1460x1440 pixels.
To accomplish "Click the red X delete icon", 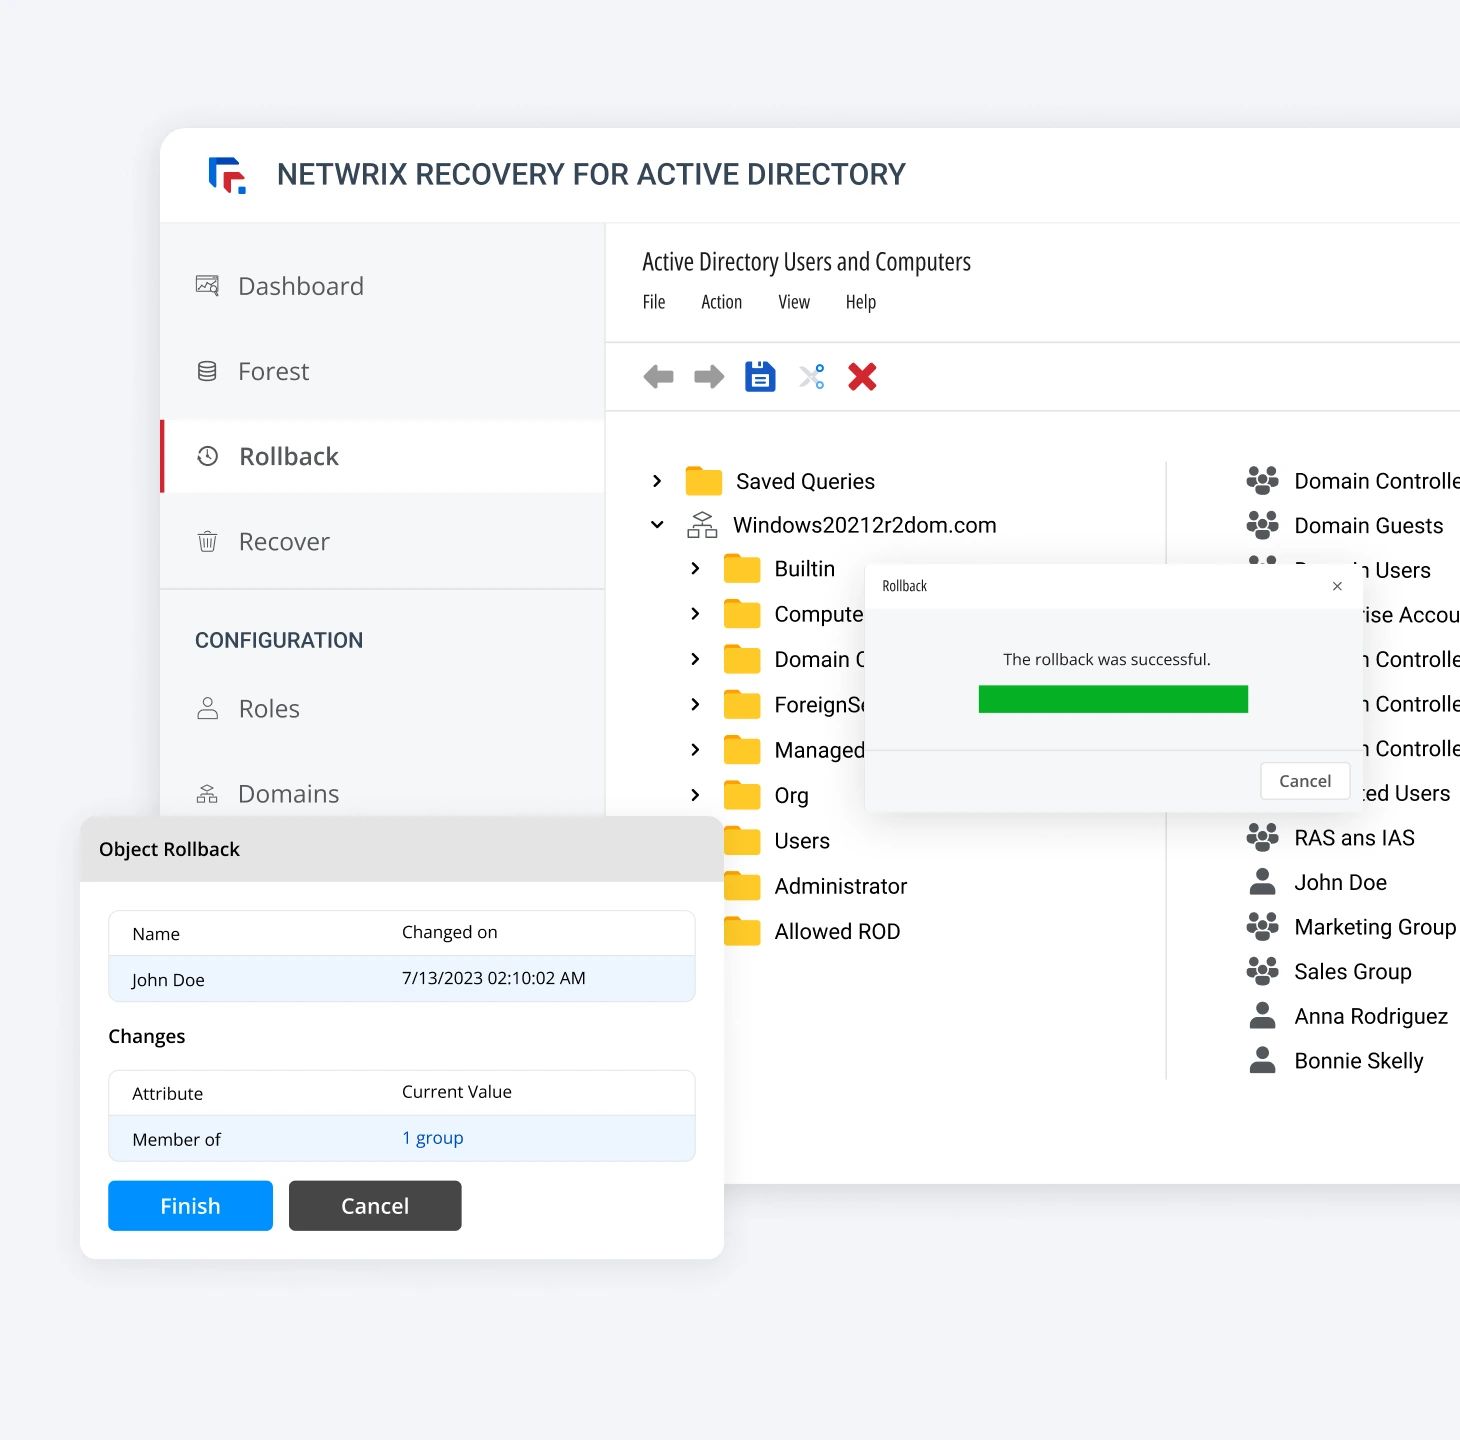I will point(862,376).
